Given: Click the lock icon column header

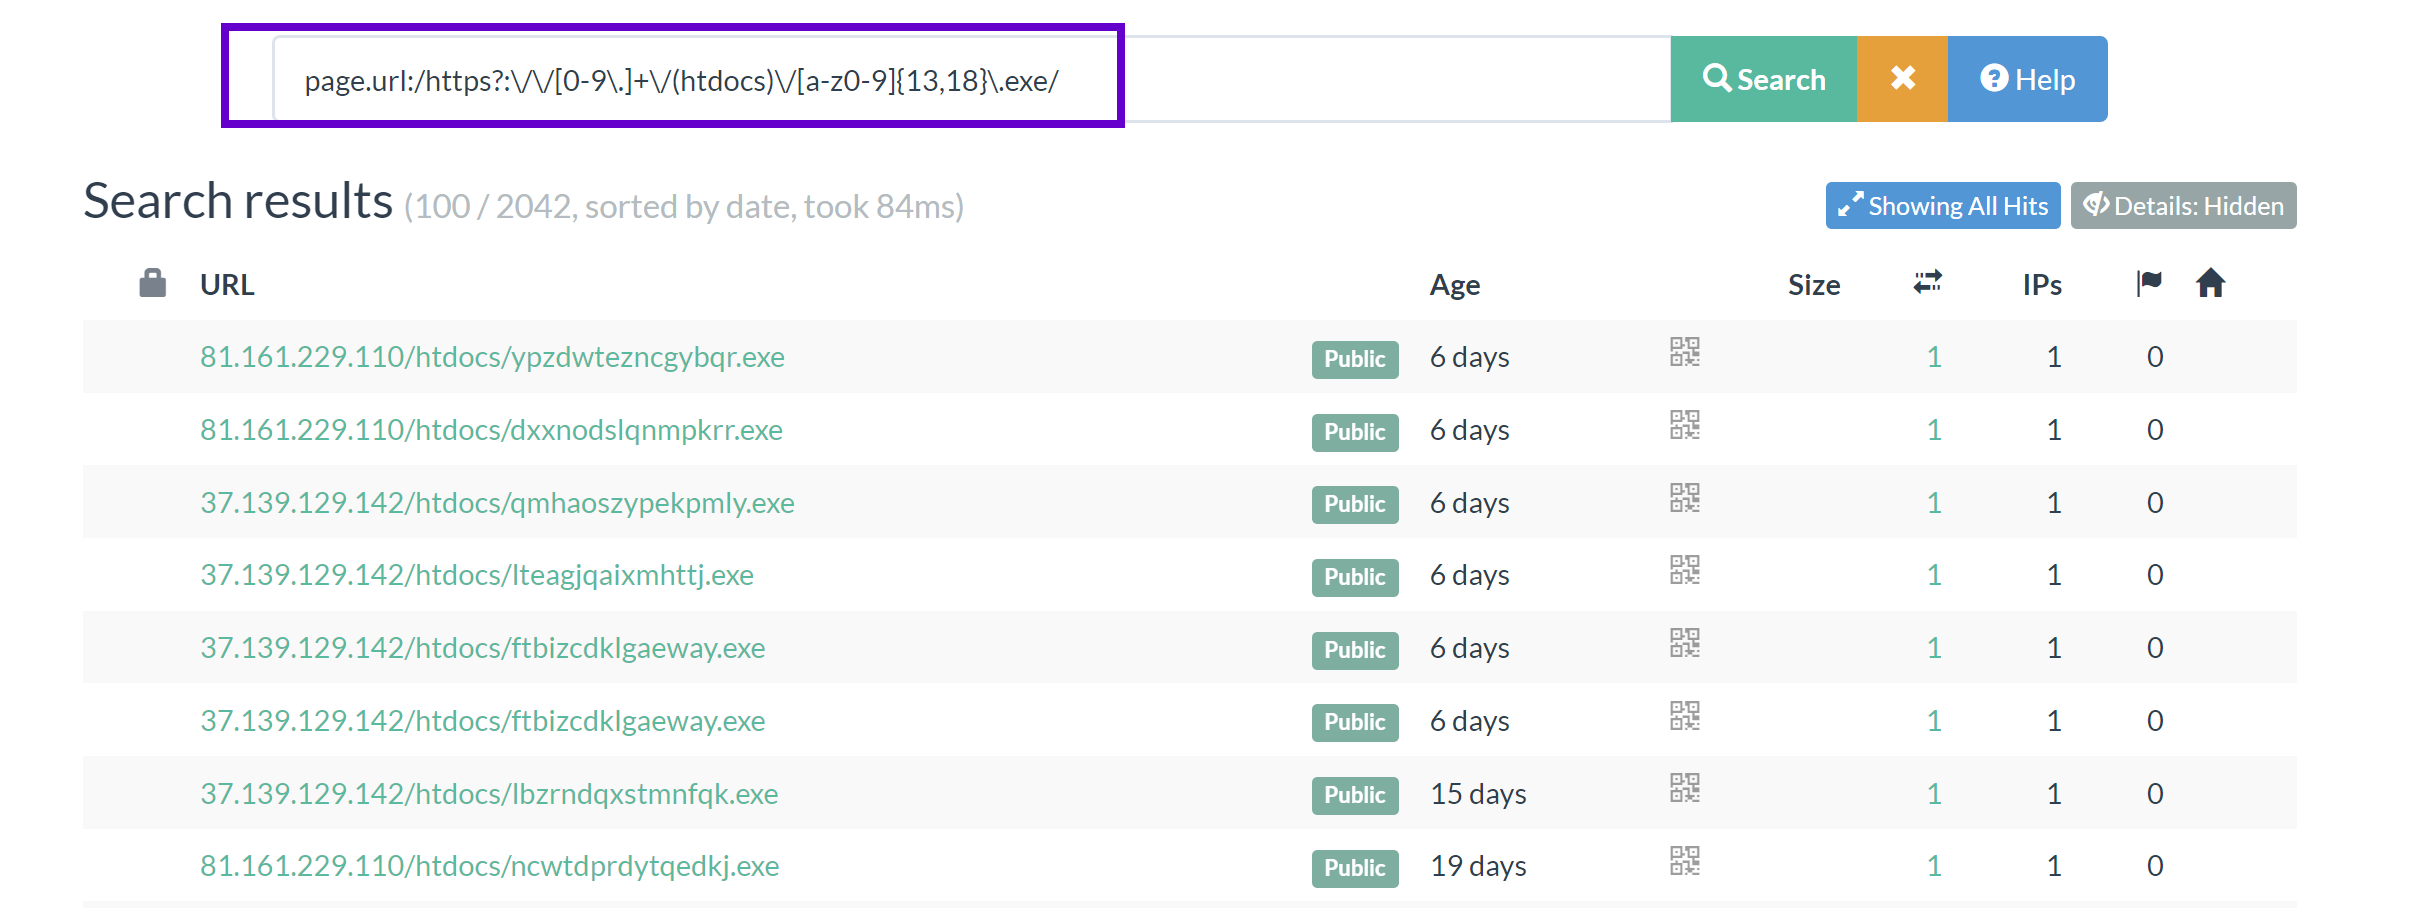Looking at the screenshot, I should pyautogui.click(x=151, y=283).
